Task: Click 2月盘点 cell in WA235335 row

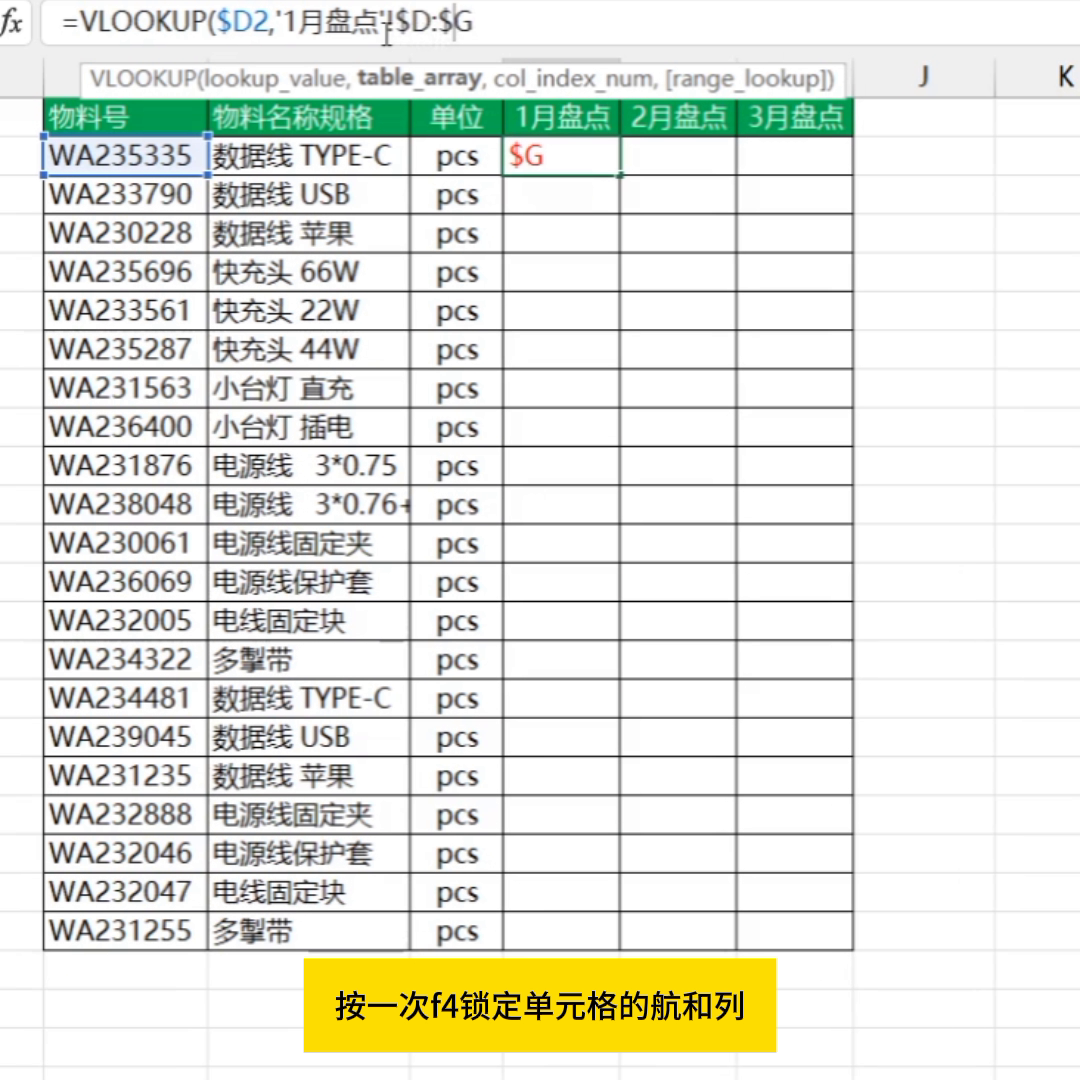Action: click(678, 156)
